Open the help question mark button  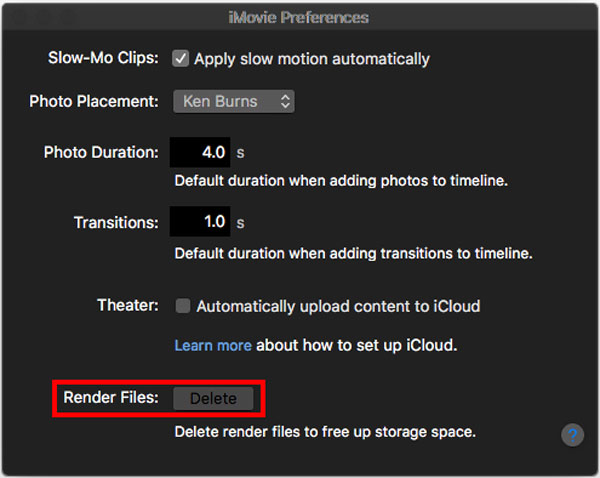tap(572, 435)
